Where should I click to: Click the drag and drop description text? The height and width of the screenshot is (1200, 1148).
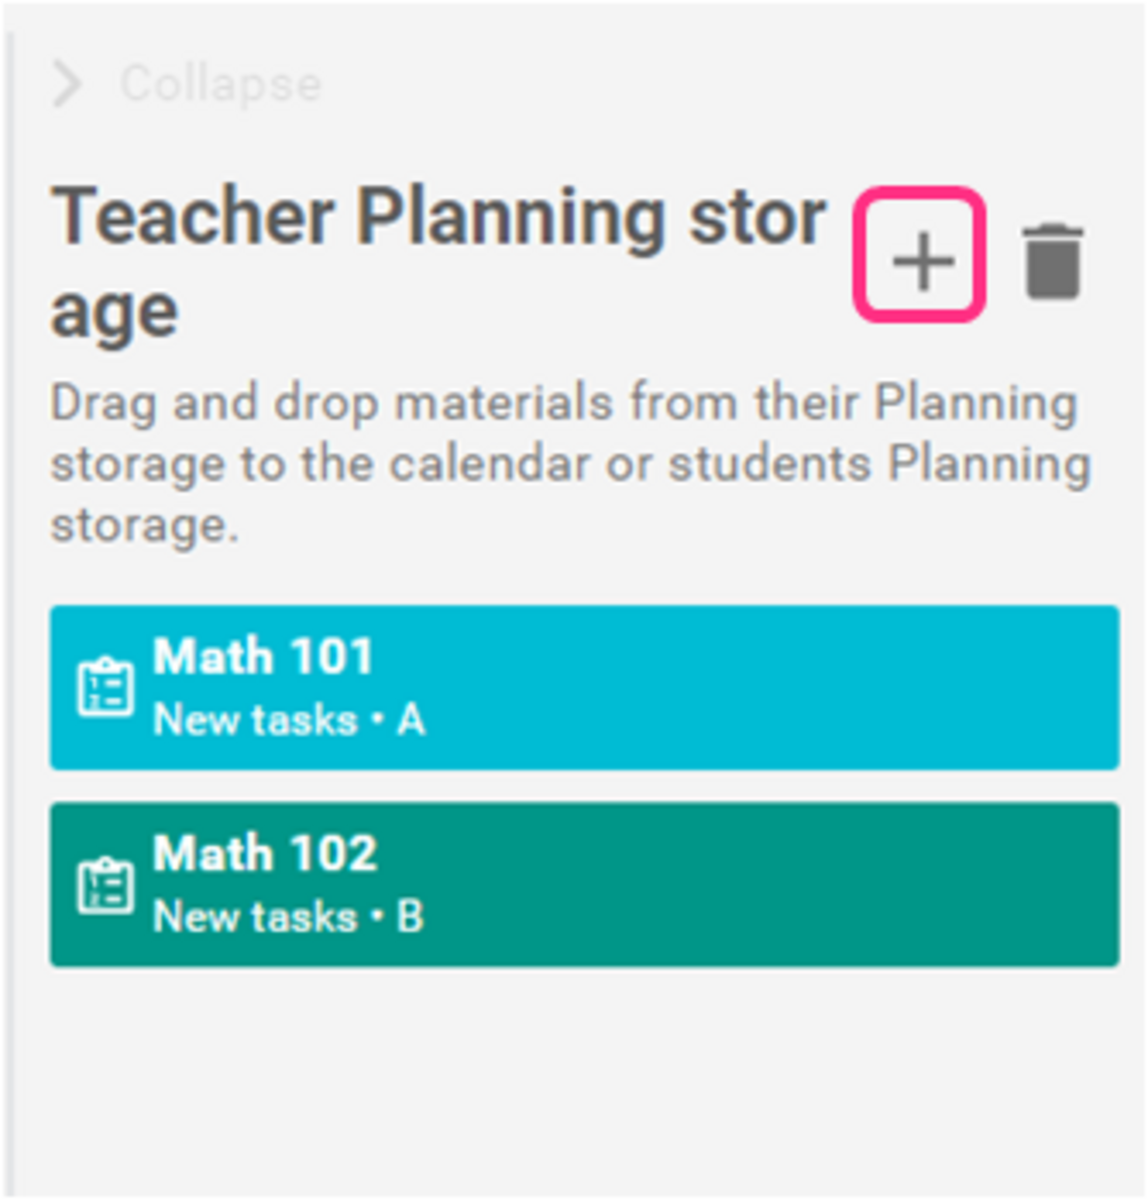(x=570, y=463)
